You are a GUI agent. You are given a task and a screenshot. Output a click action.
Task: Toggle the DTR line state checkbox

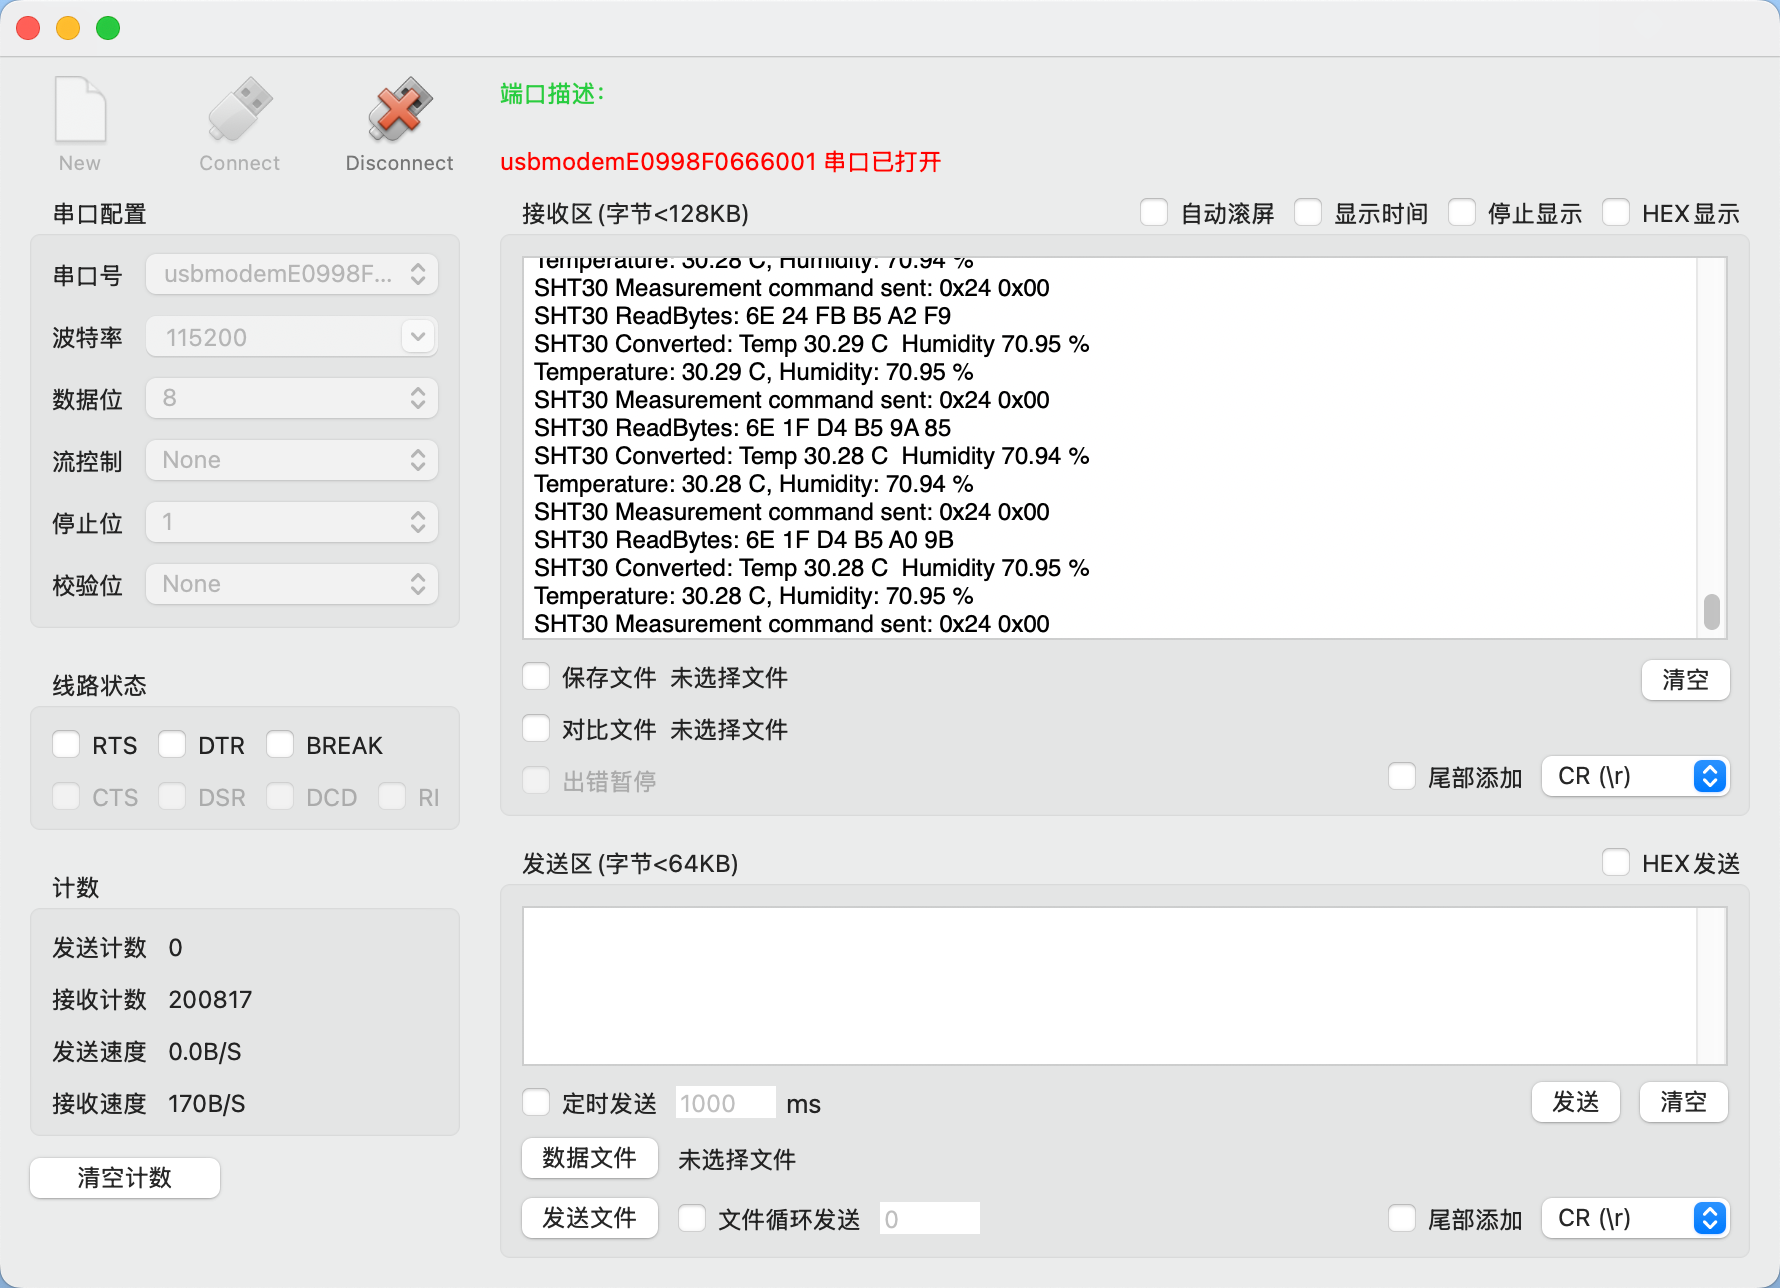(173, 745)
